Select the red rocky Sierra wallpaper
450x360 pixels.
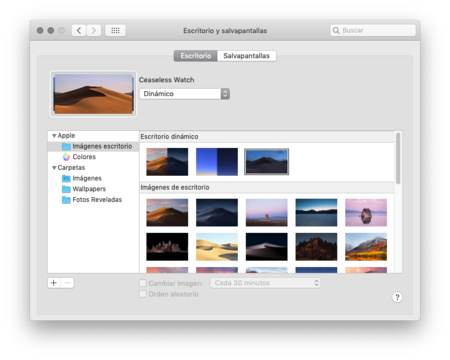[x=316, y=247]
